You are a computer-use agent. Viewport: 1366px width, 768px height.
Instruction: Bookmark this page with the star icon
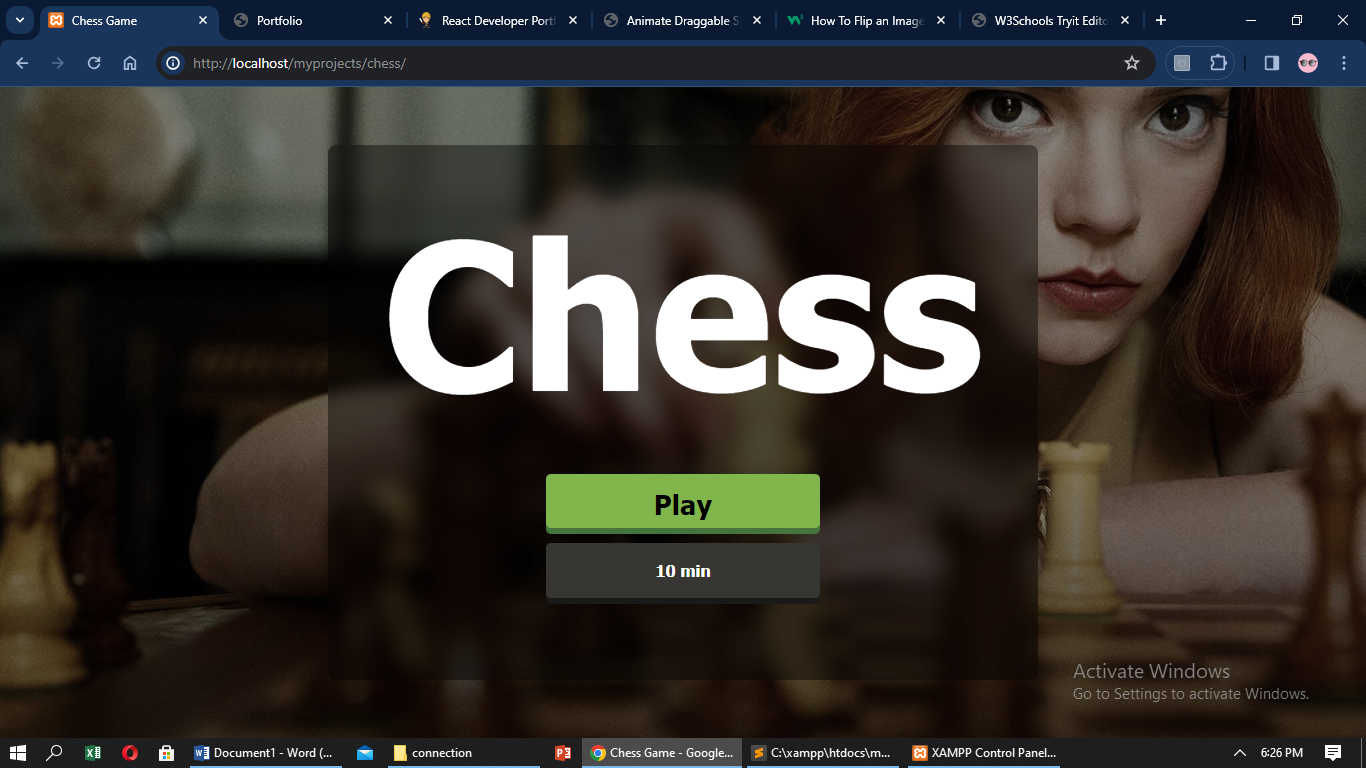[1132, 63]
